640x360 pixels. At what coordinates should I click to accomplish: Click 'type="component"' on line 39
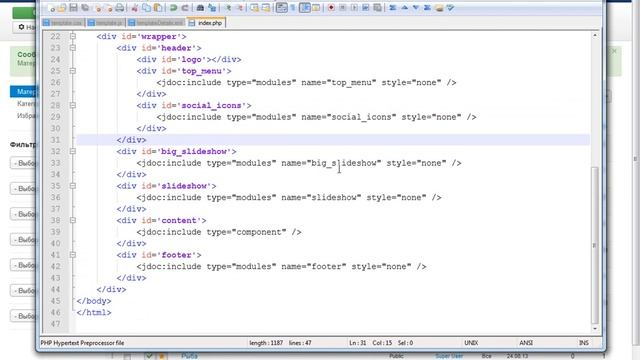pyautogui.click(x=247, y=232)
